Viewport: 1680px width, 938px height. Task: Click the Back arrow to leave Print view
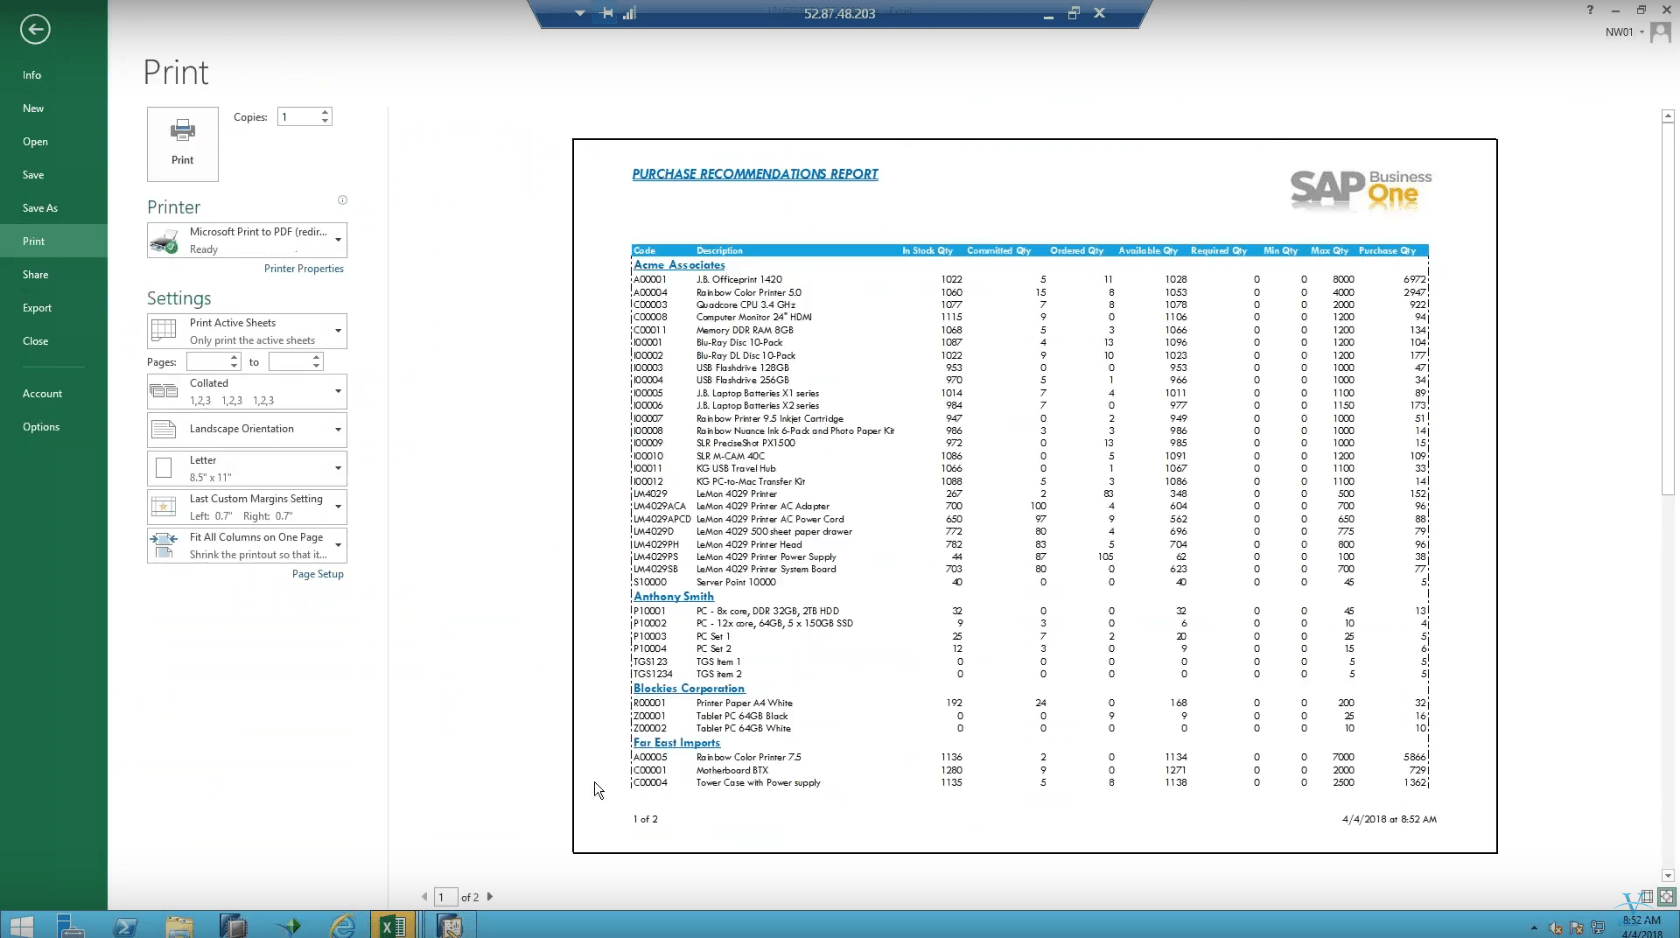(x=34, y=29)
